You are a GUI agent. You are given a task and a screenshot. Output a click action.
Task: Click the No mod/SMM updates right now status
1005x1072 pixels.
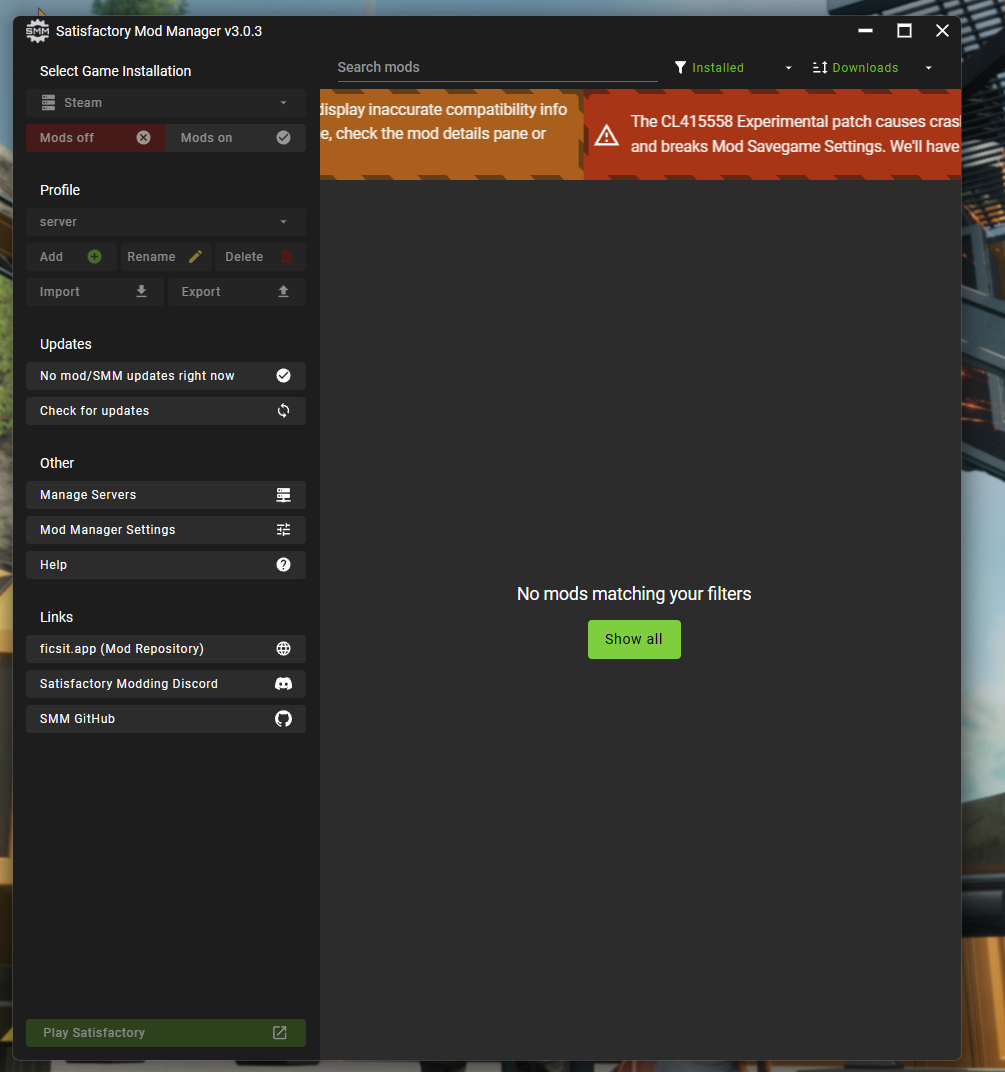tap(165, 375)
